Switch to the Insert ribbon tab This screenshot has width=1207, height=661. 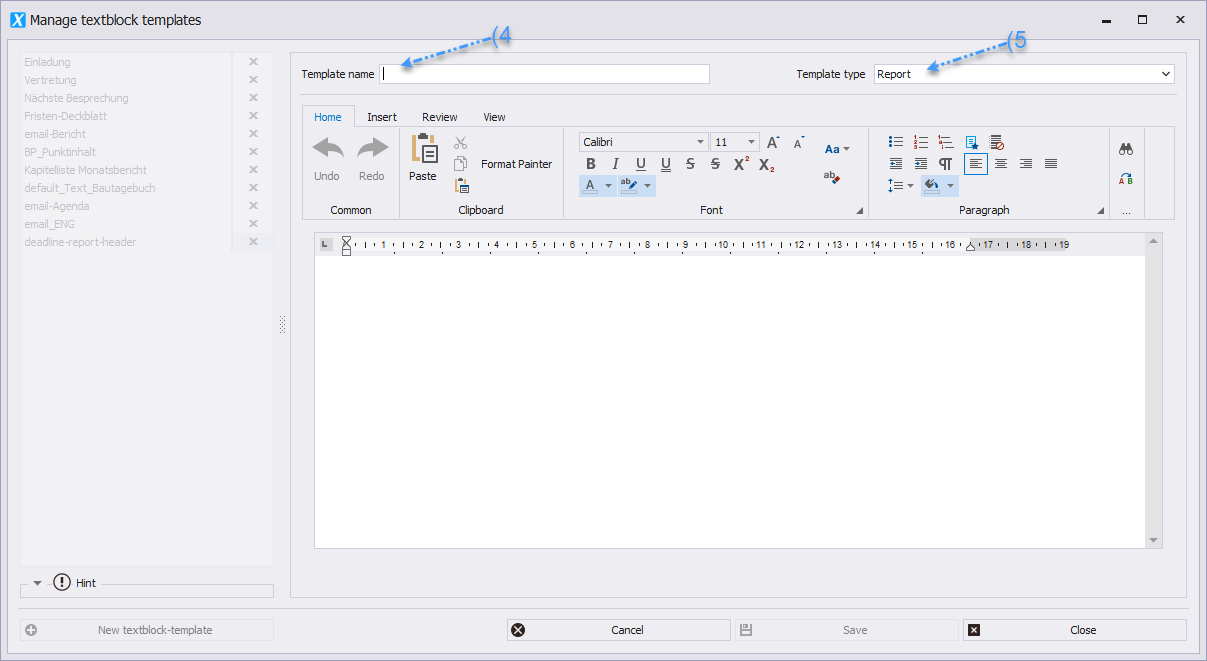pos(382,117)
